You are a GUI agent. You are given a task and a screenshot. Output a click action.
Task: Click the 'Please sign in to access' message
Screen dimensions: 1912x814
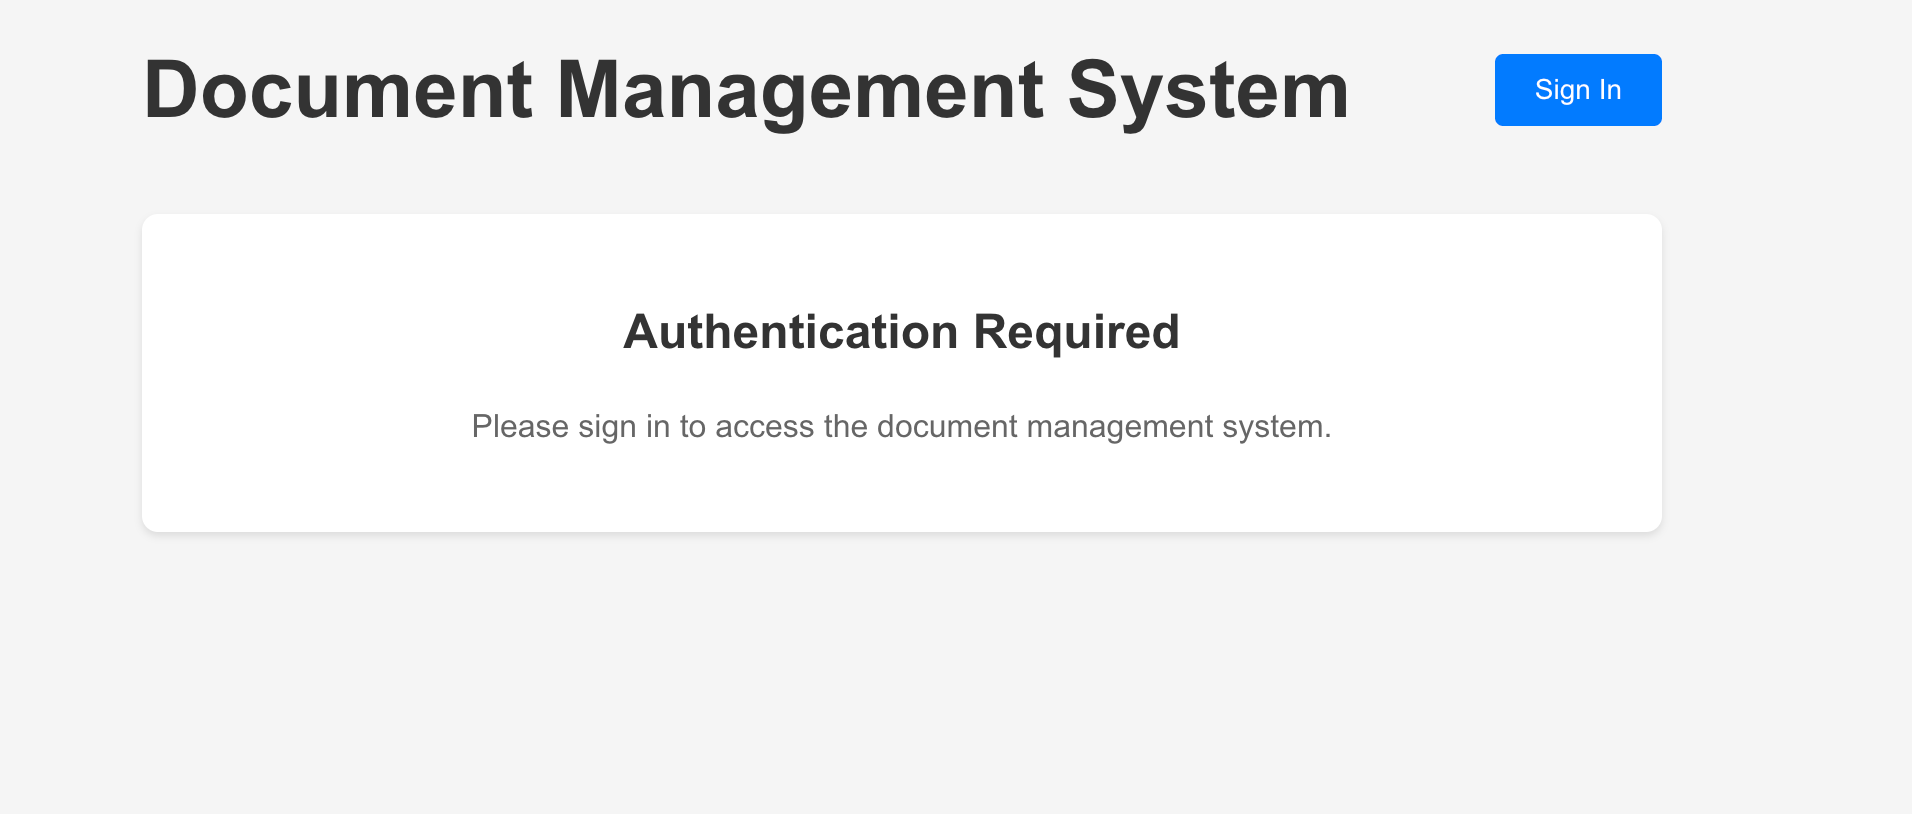pyautogui.click(x=901, y=426)
